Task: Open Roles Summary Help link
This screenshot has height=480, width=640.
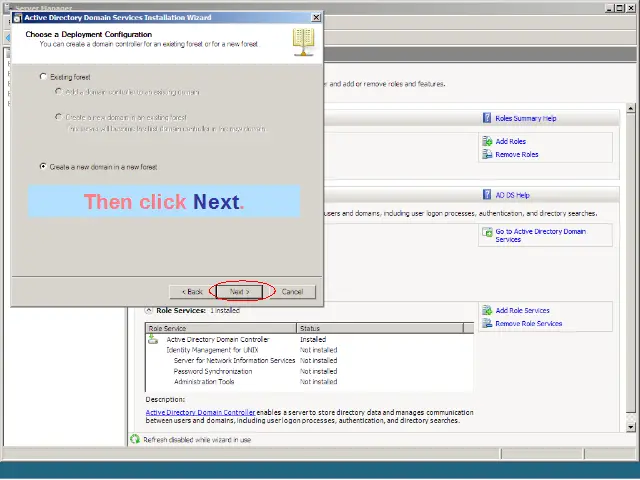Action: point(526,118)
